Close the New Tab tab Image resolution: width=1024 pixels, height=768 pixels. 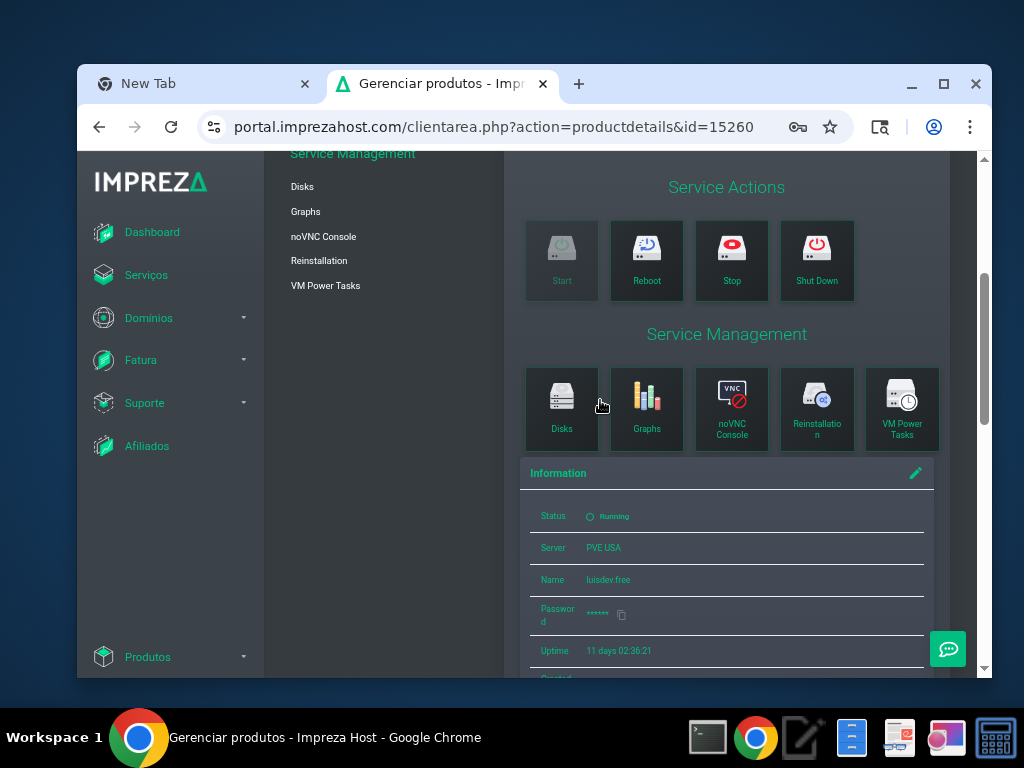[x=305, y=84]
